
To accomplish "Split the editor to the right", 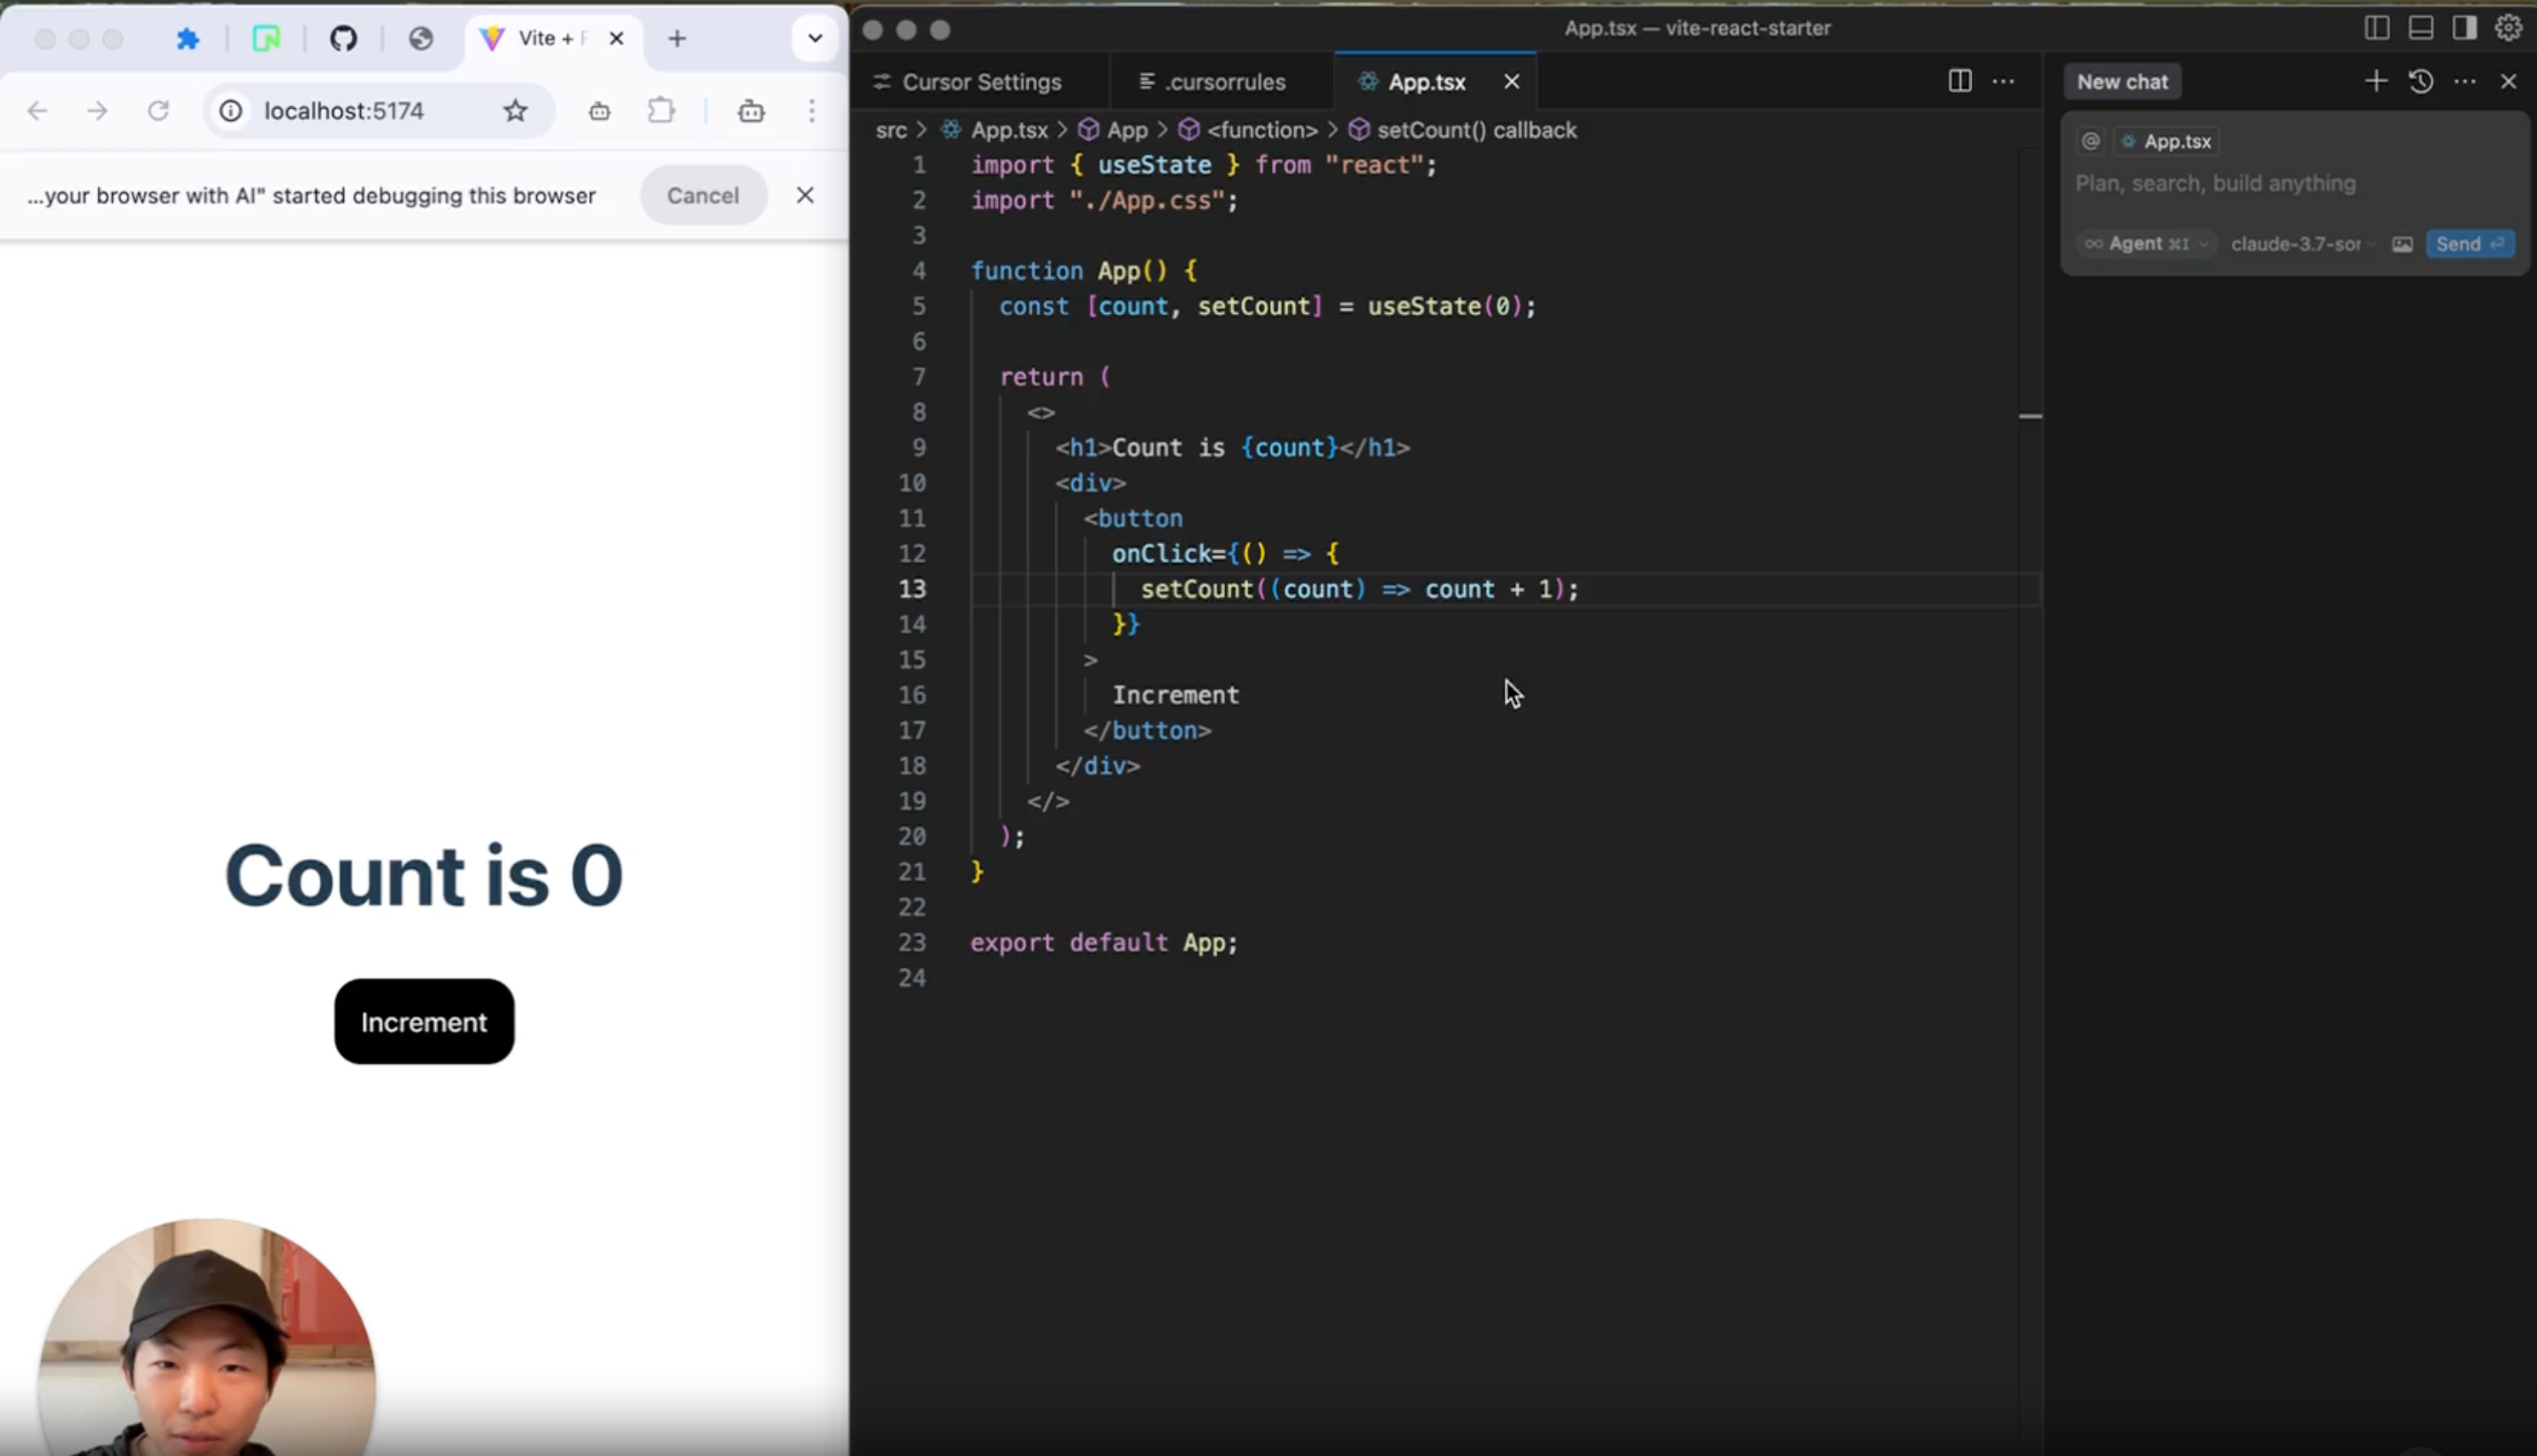I will point(1960,81).
